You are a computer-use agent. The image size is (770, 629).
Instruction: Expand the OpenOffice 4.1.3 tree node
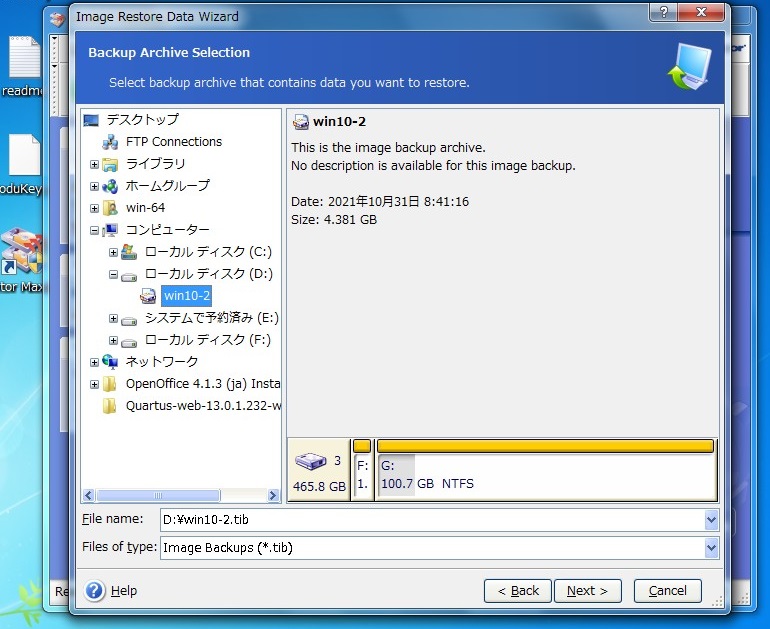click(x=94, y=384)
